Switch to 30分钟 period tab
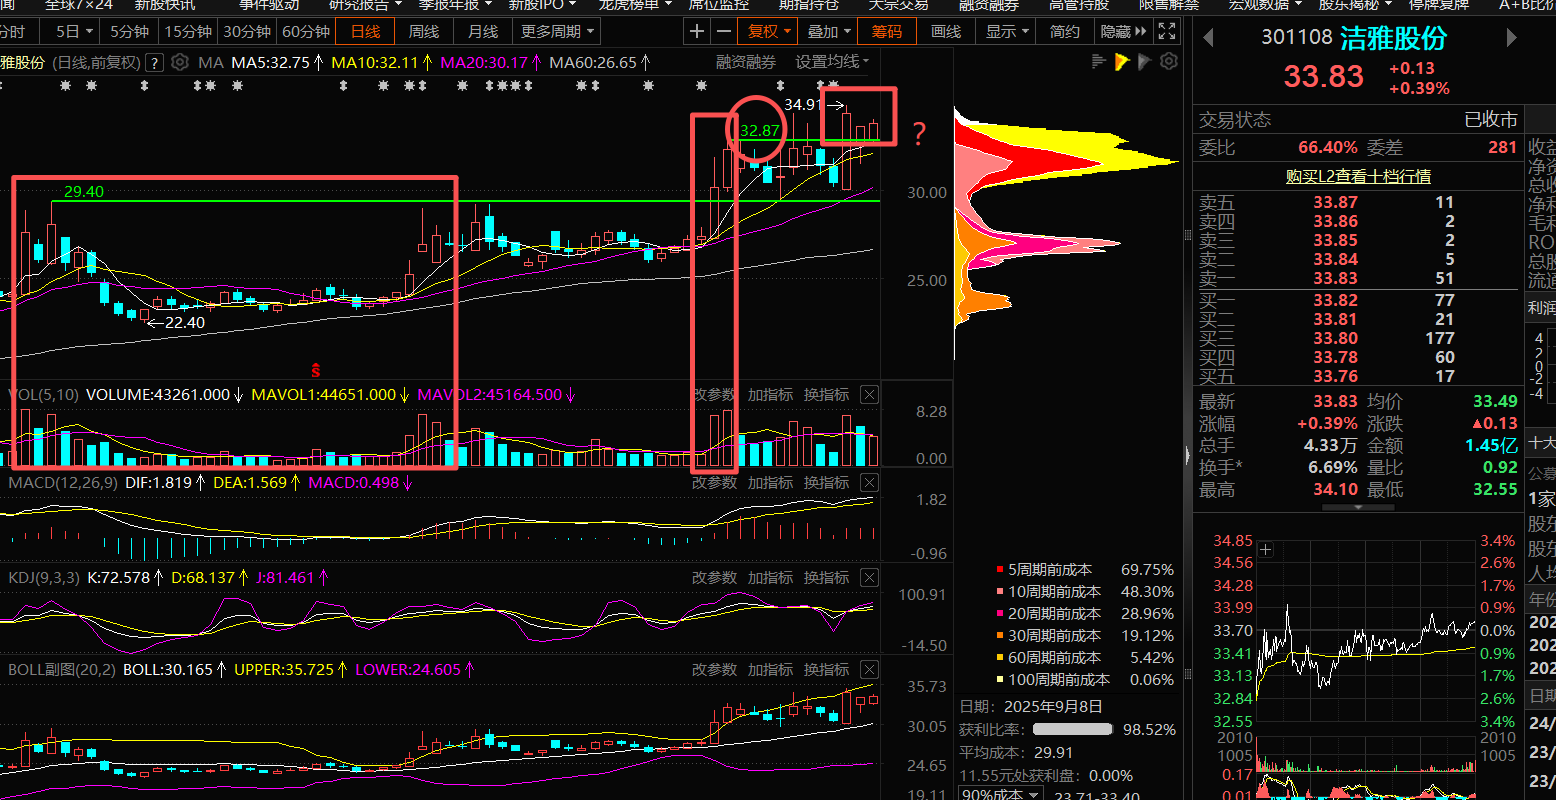This screenshot has height=800, width=1556. pos(246,31)
